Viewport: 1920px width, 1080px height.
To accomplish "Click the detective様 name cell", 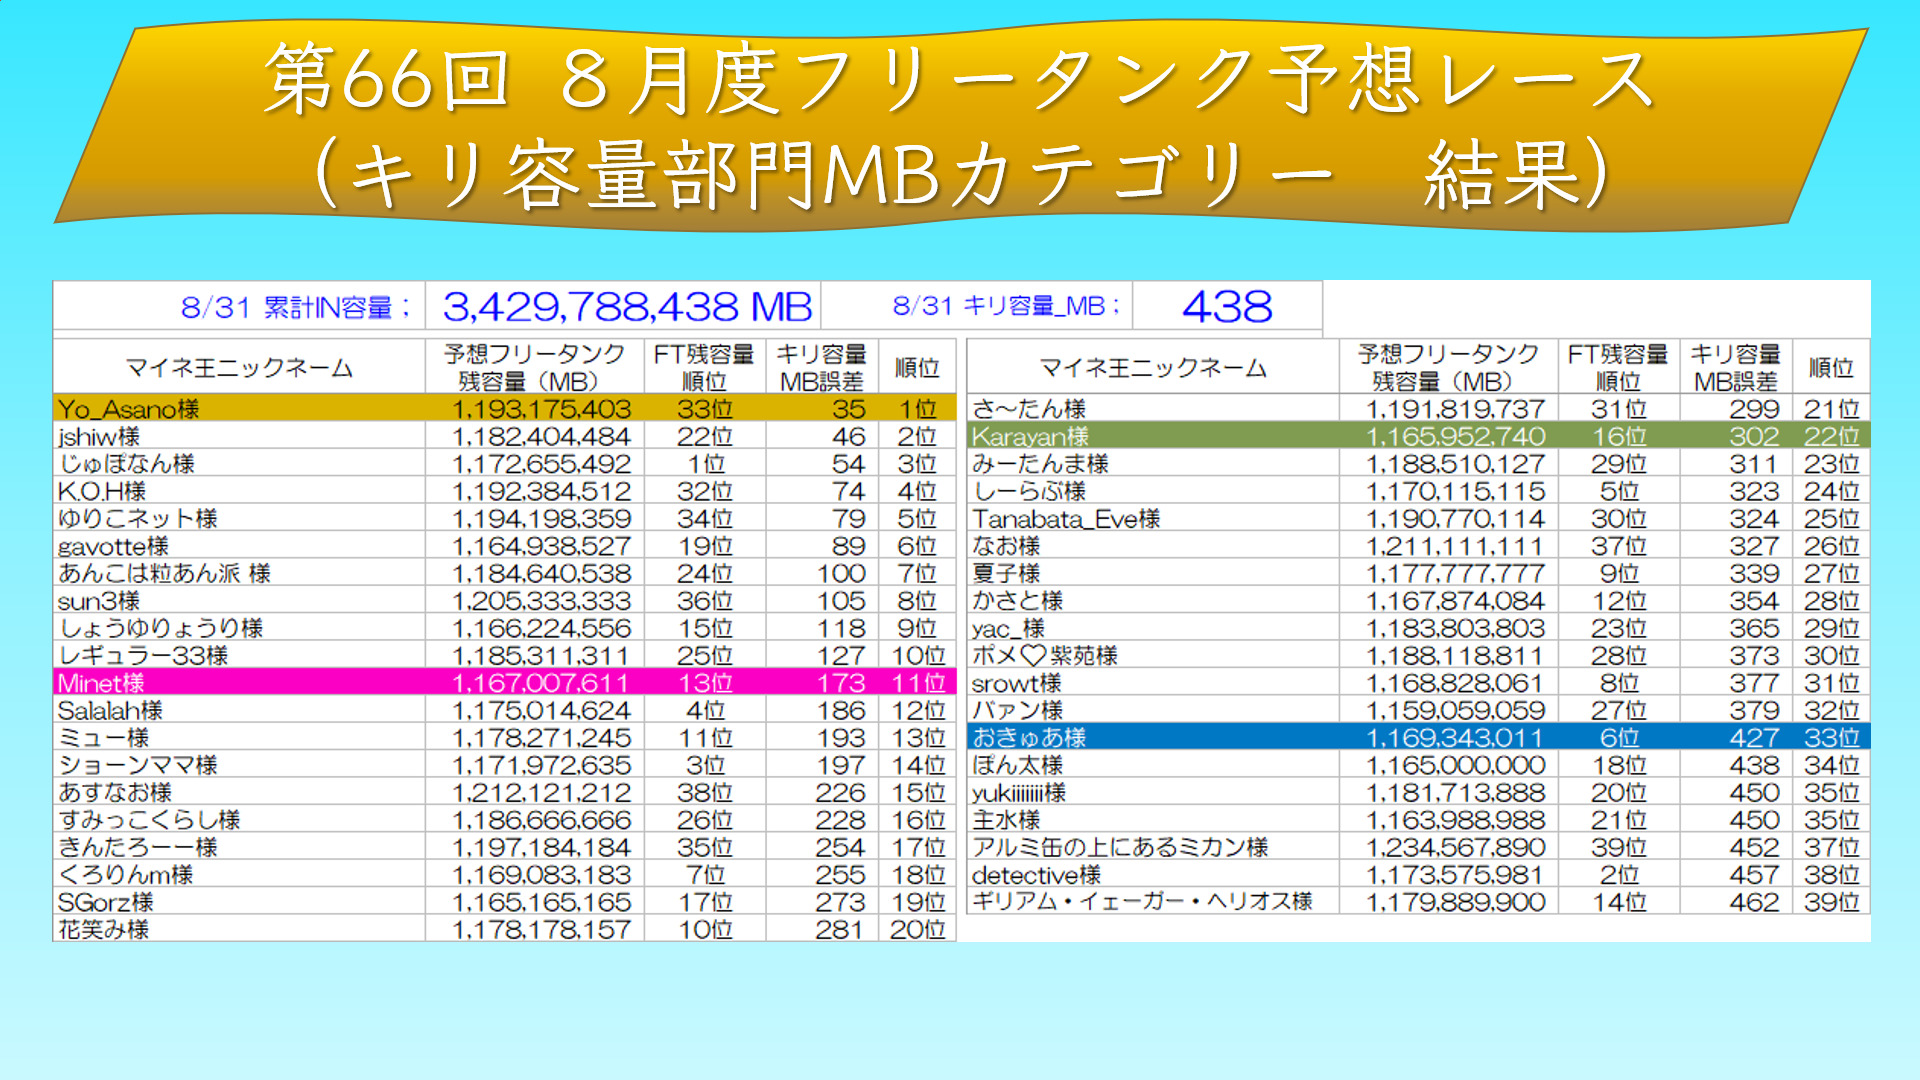I will coord(1036,875).
